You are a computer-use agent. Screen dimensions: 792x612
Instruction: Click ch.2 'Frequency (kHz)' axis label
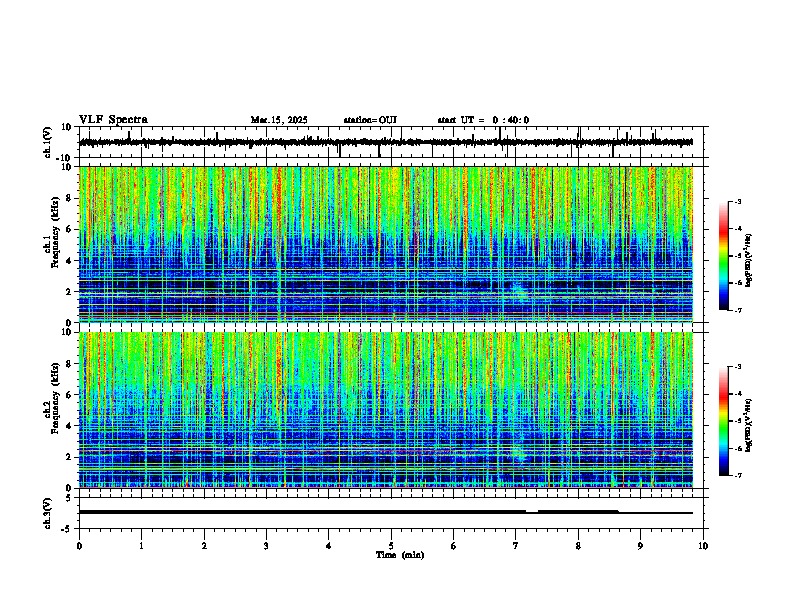pyautogui.click(x=54, y=398)
